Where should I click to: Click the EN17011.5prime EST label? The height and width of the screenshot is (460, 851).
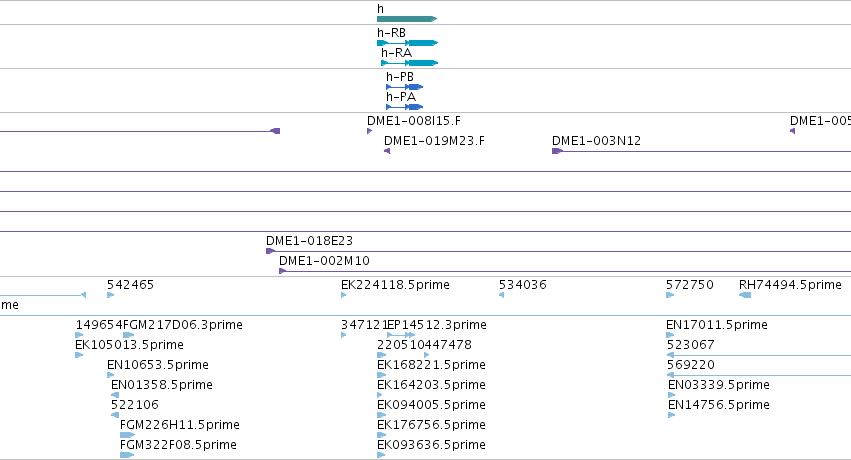[717, 325]
